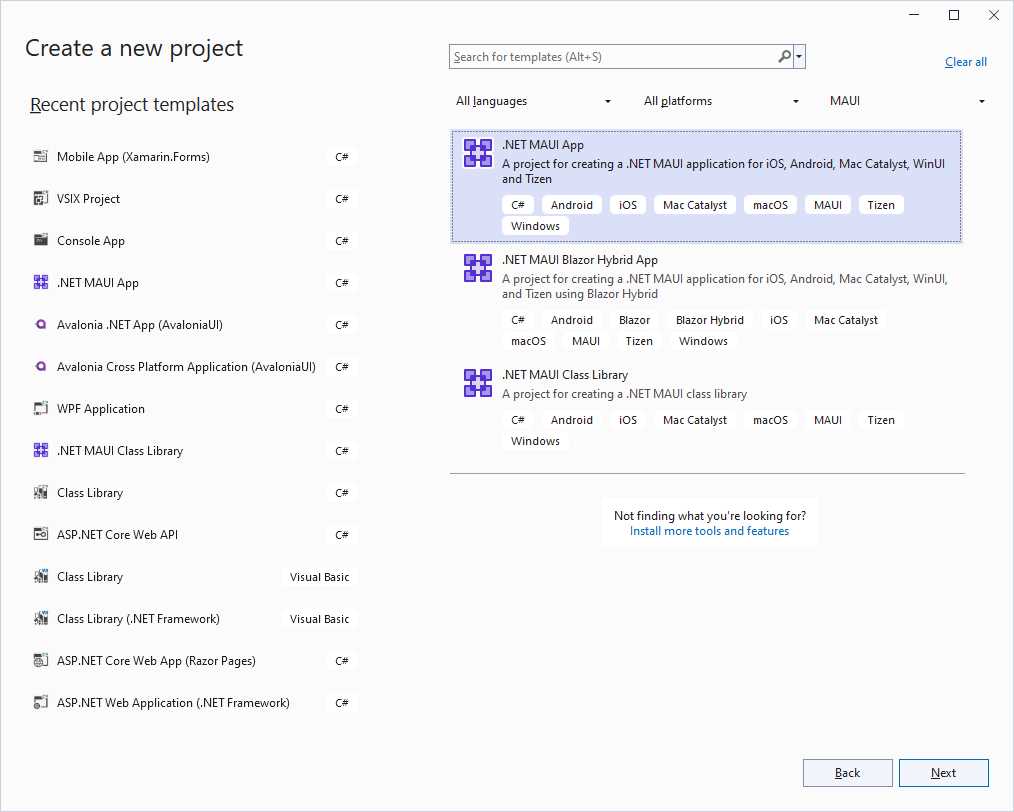Click the C# Class Library icon
1014x812 pixels.
pos(41,493)
